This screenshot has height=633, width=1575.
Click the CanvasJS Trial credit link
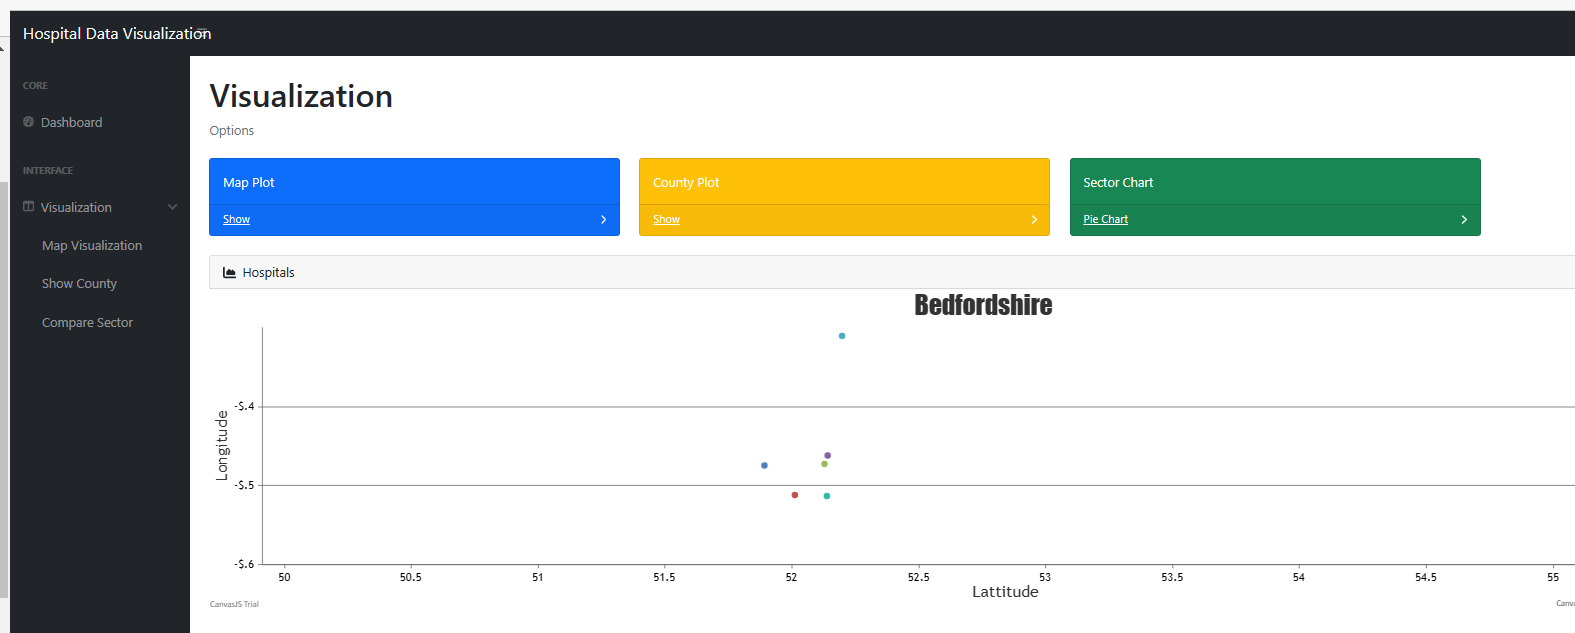pyautogui.click(x=234, y=604)
